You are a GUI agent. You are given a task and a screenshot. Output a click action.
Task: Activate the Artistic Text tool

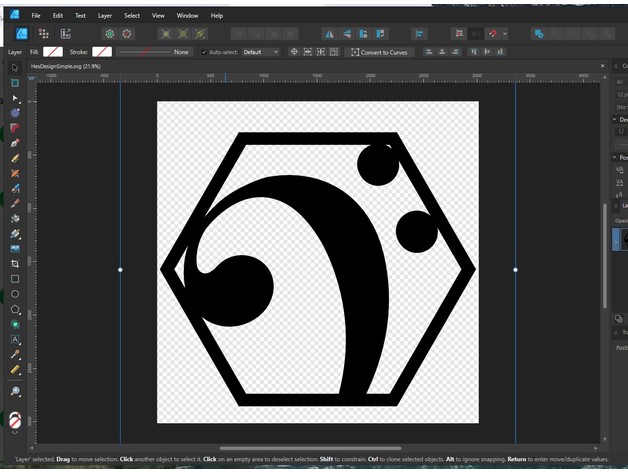pos(15,340)
